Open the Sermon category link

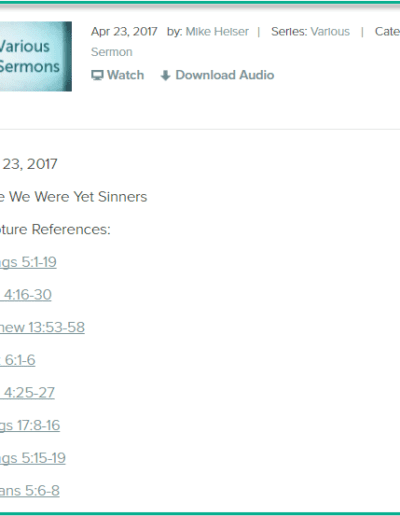point(112,52)
